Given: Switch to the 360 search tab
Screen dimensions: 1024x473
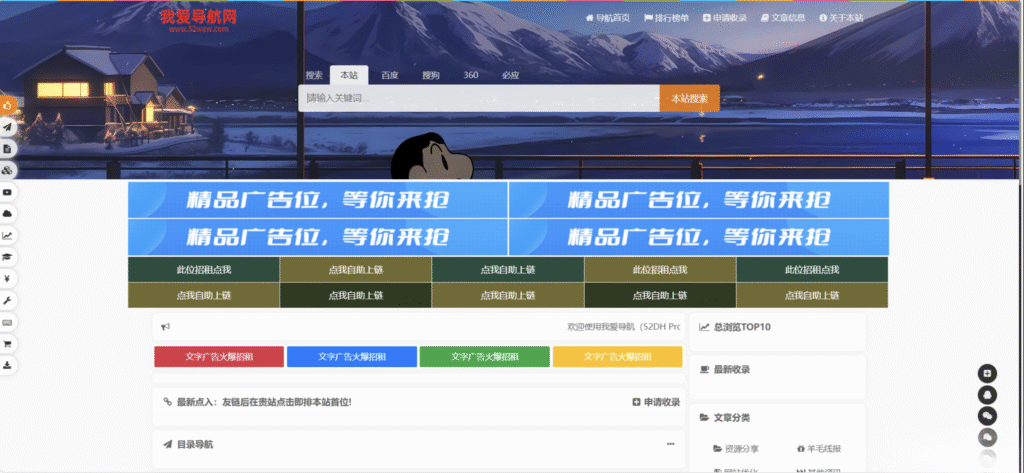Looking at the screenshot, I should (x=471, y=75).
